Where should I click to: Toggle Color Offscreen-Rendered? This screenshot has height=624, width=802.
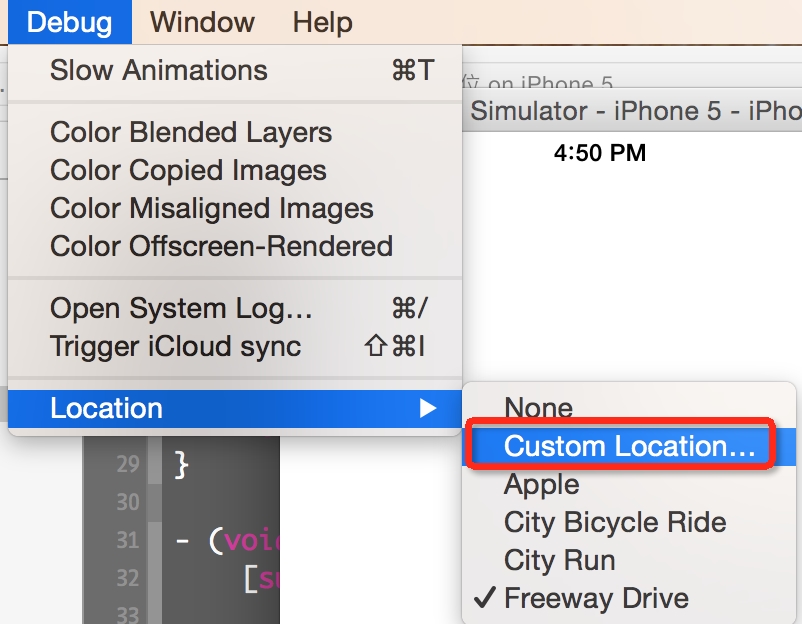click(x=235, y=246)
